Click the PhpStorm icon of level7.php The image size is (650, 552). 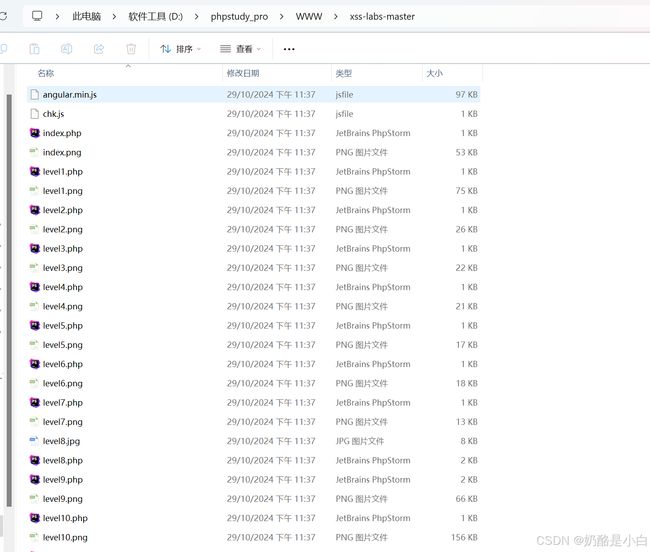35,403
